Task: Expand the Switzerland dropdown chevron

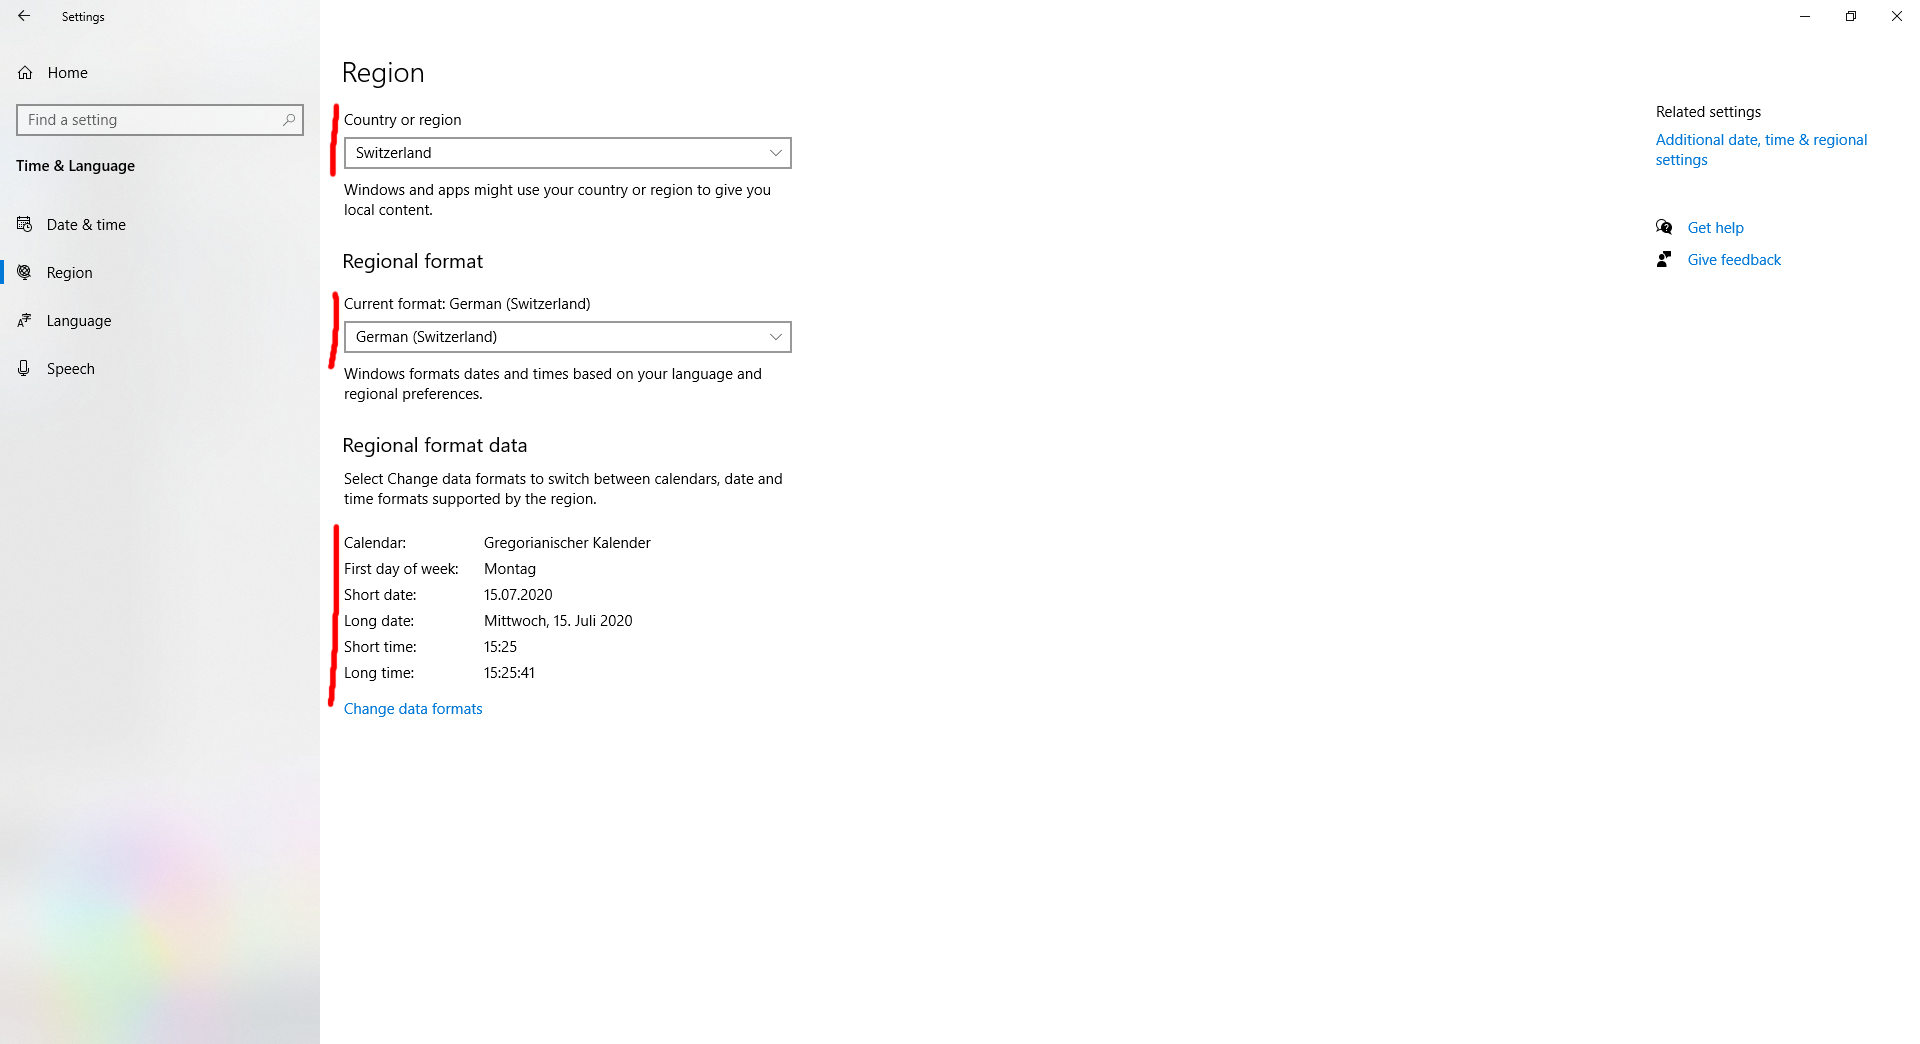Action: (775, 153)
